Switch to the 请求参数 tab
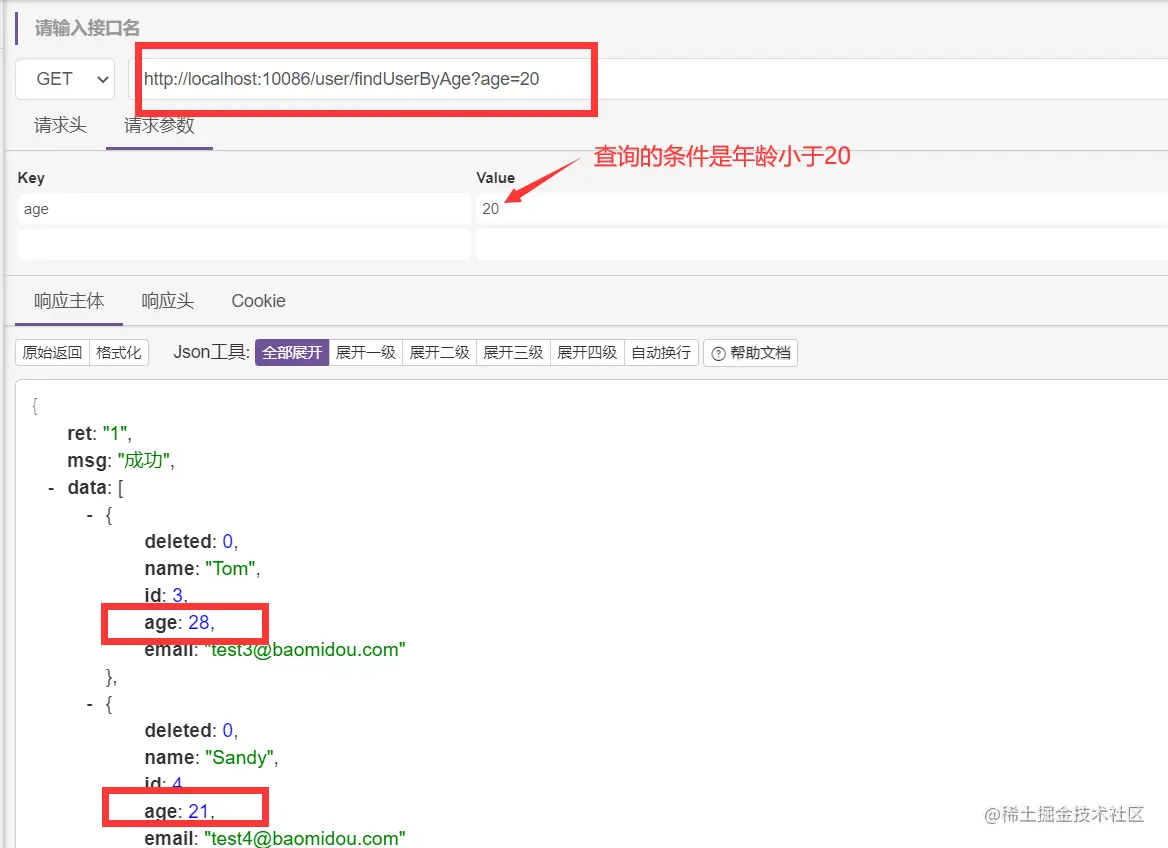1168x848 pixels. (159, 125)
